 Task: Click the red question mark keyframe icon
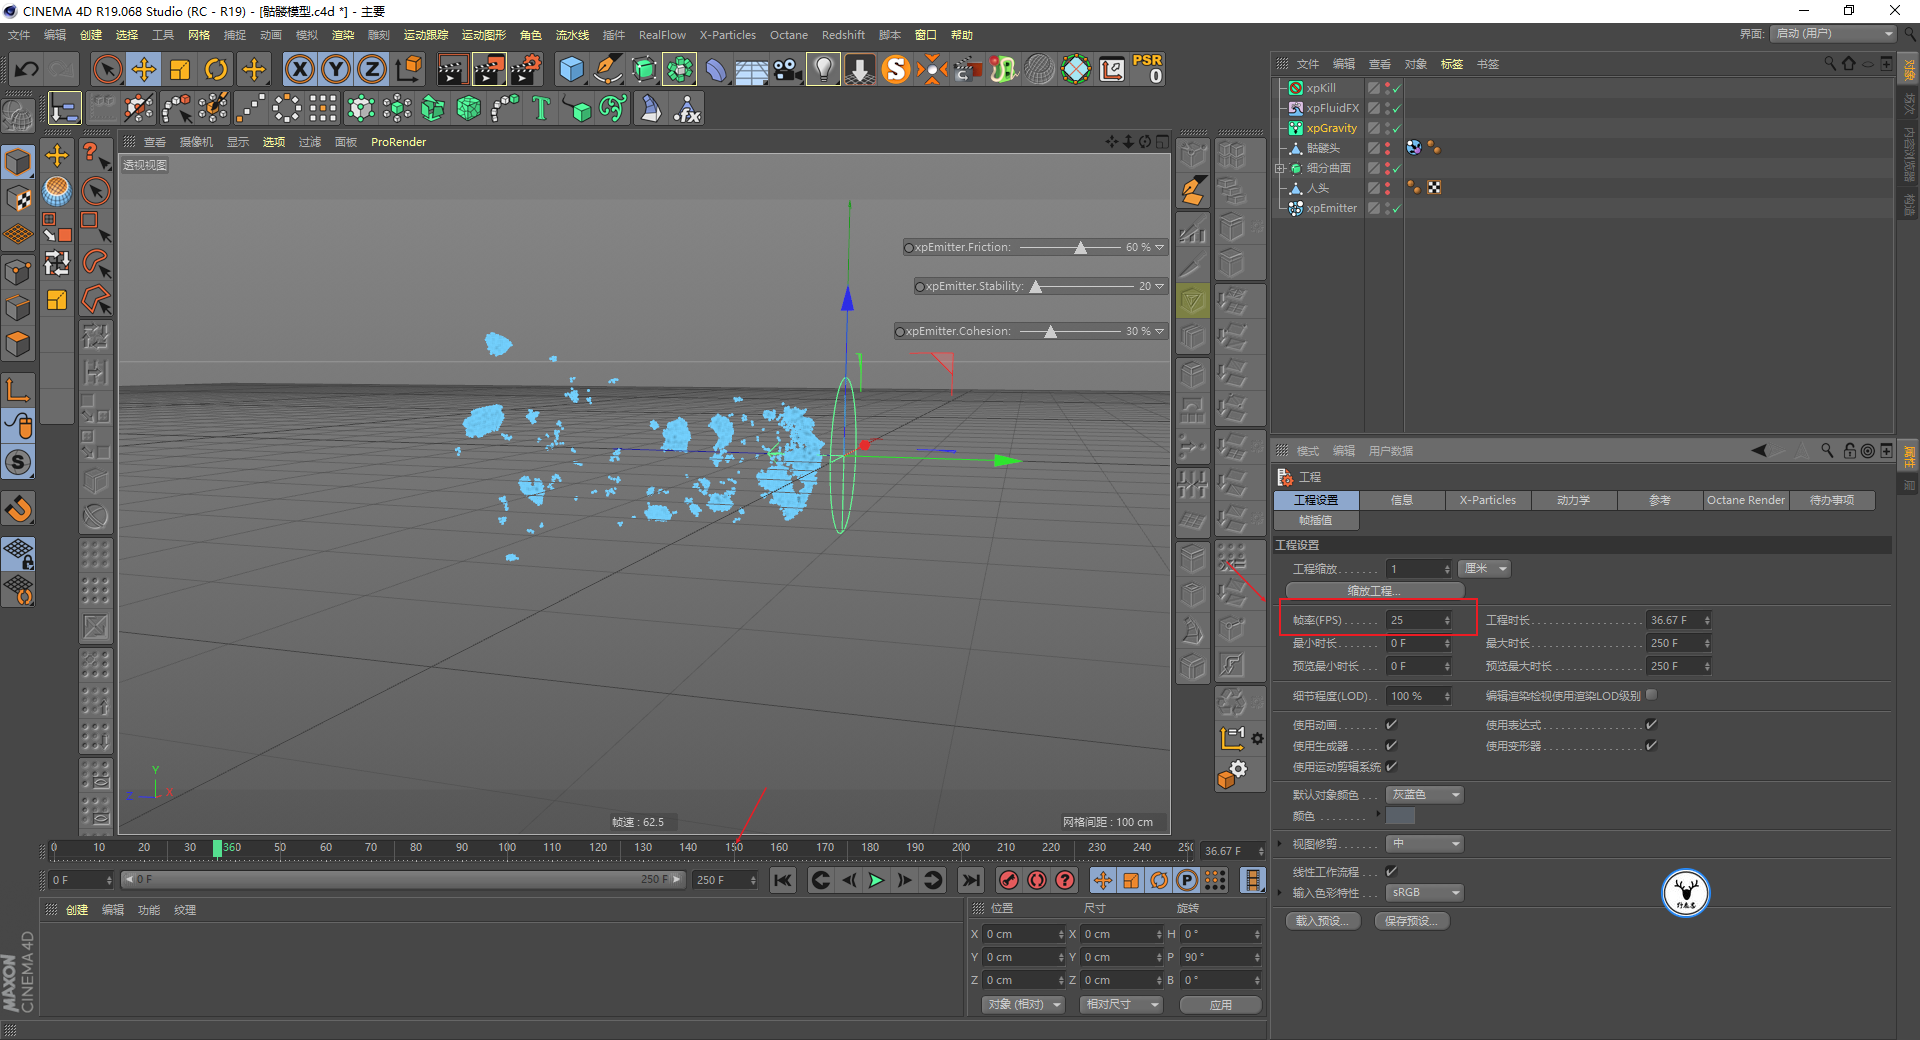point(1066,880)
